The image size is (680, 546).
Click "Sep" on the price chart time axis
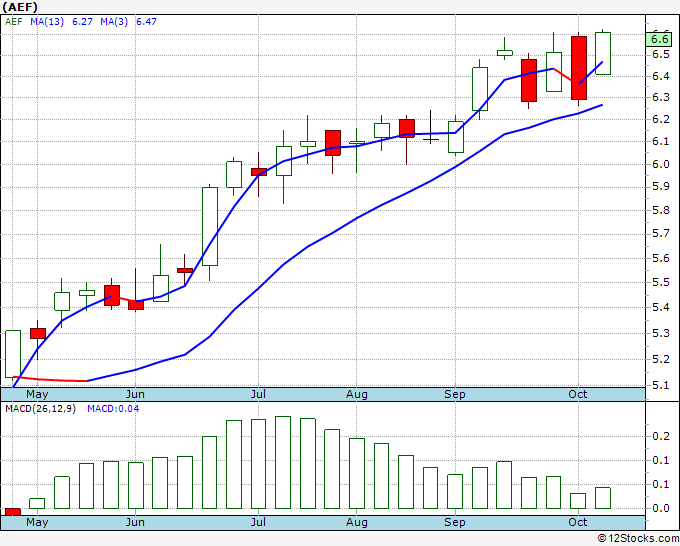(x=454, y=395)
